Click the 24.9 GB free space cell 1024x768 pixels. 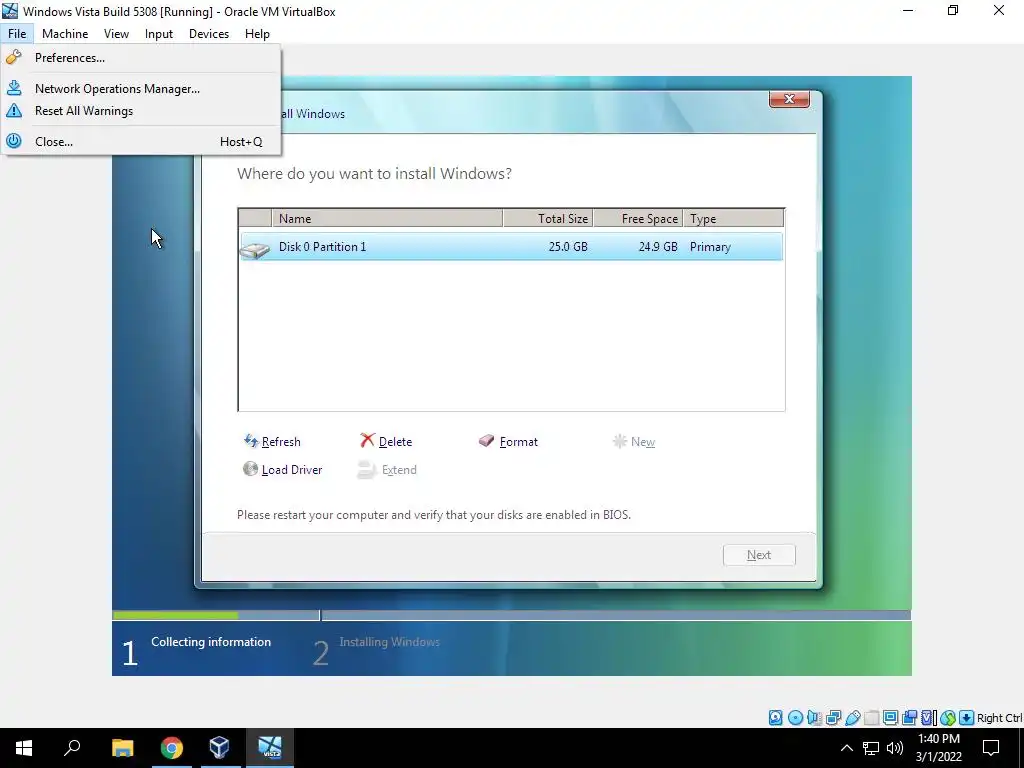pos(658,247)
